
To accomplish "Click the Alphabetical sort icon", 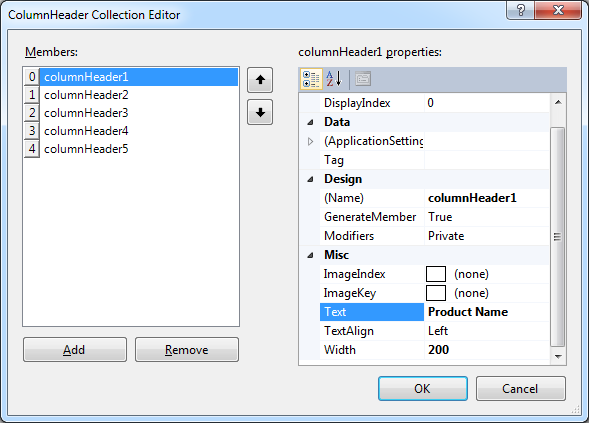I will [x=334, y=79].
